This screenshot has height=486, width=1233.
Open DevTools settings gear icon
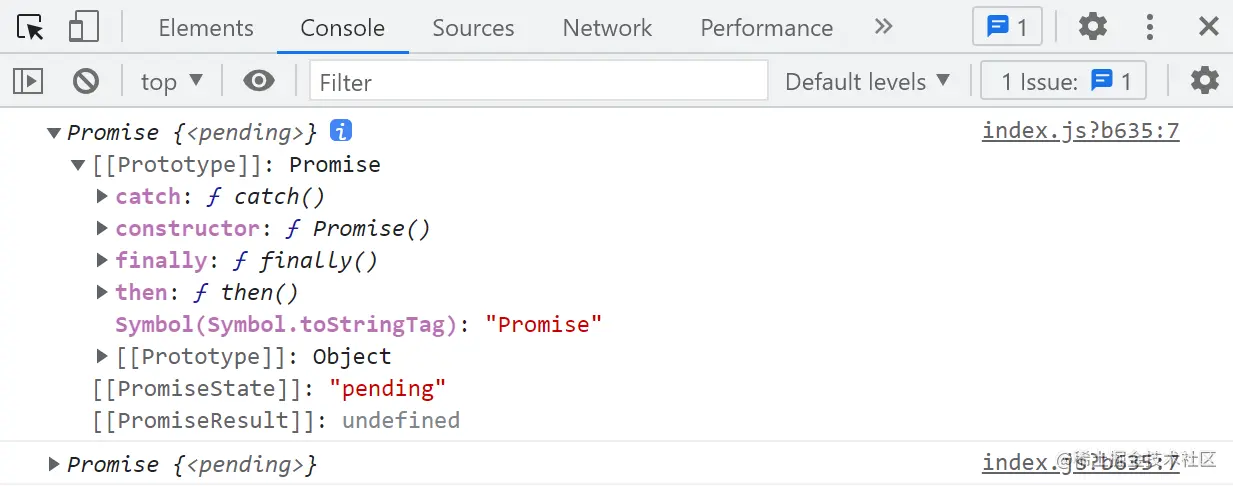(1093, 27)
